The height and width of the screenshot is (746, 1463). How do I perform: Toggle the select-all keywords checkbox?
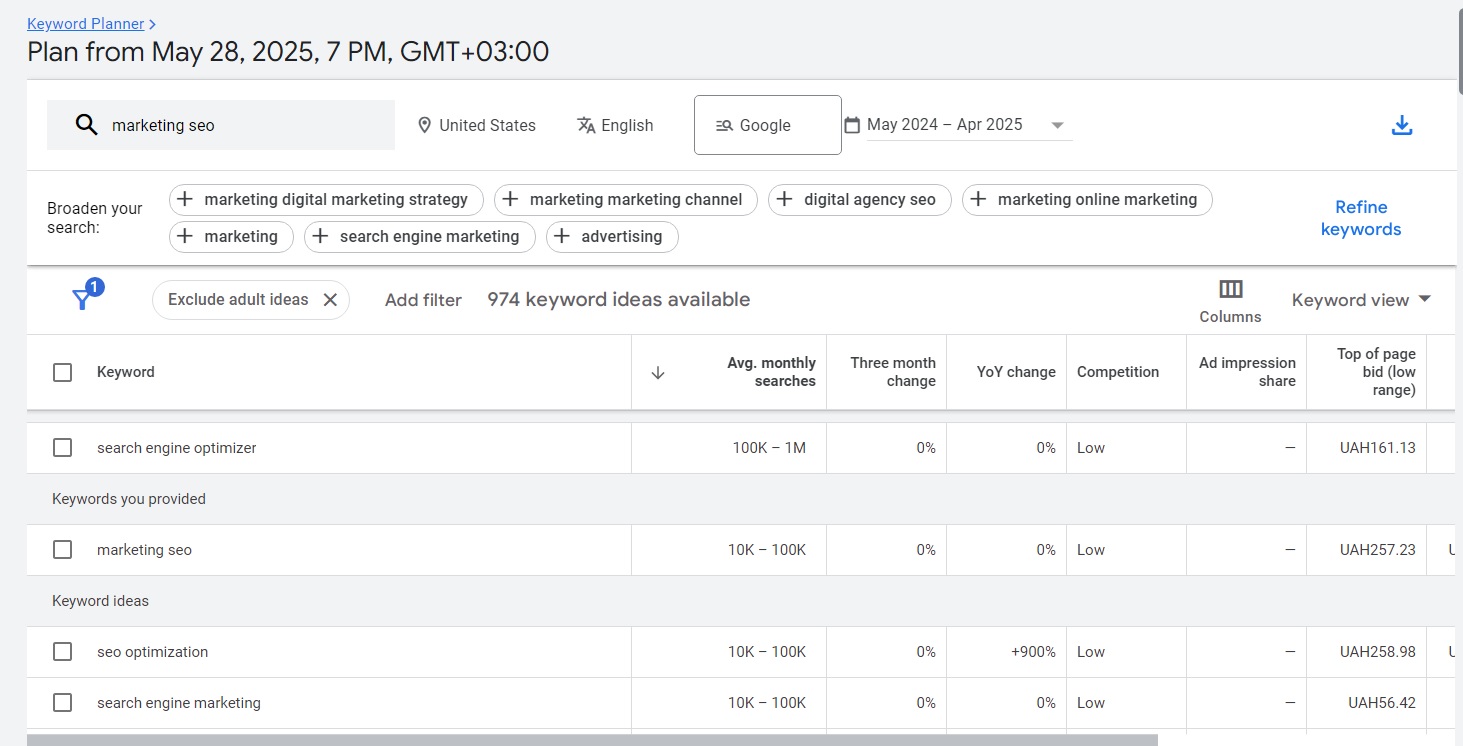point(62,373)
